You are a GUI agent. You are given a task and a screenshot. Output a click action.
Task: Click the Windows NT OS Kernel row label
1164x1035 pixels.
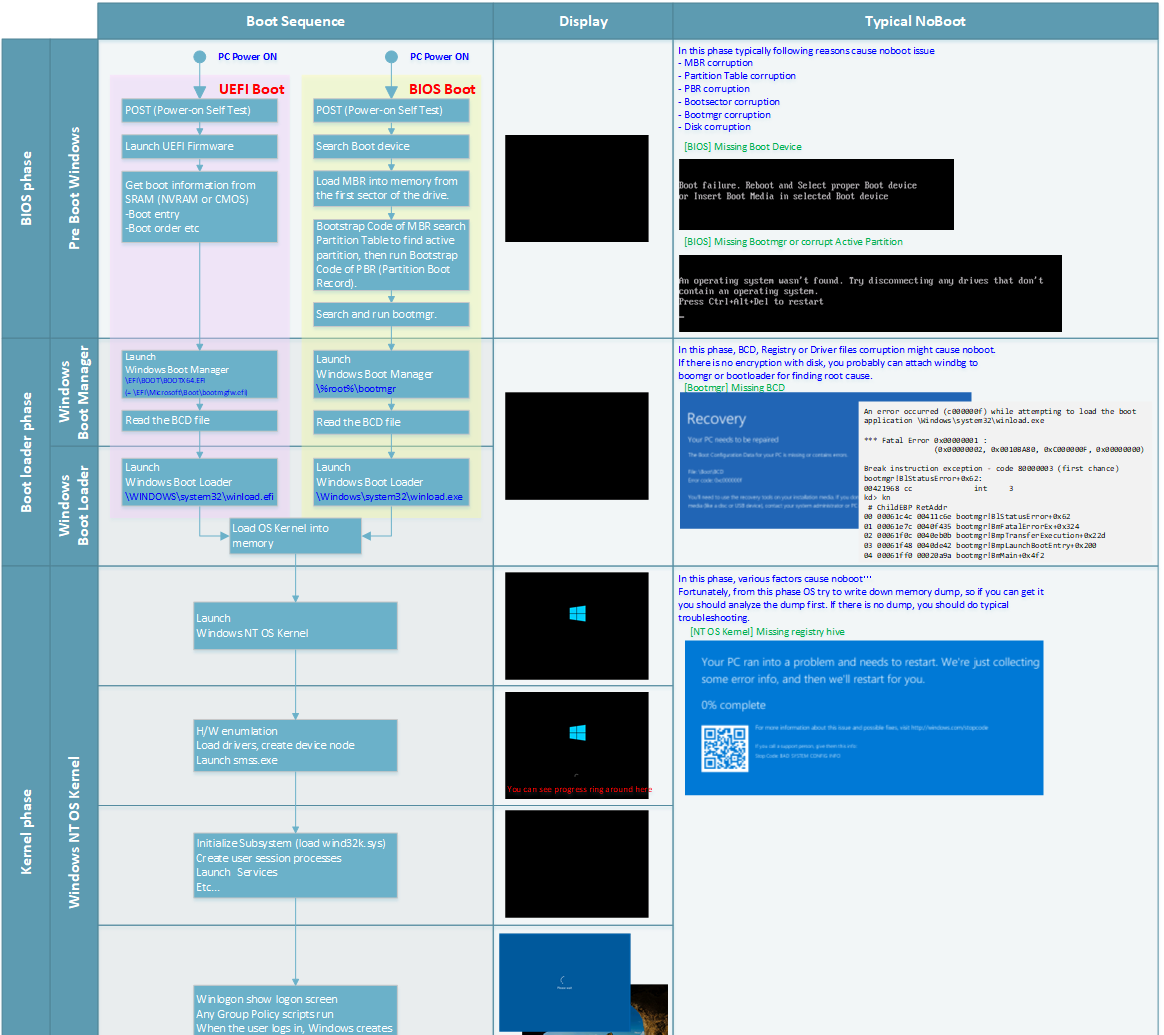[x=74, y=832]
